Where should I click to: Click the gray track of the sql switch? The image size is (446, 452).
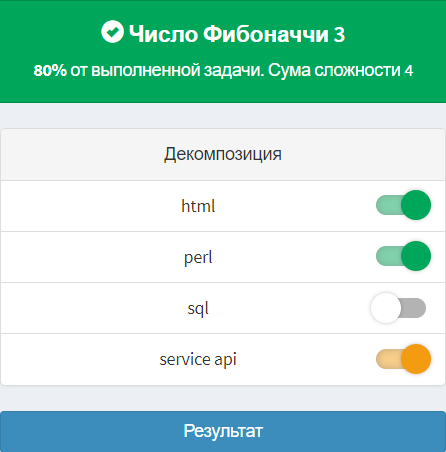(x=413, y=308)
